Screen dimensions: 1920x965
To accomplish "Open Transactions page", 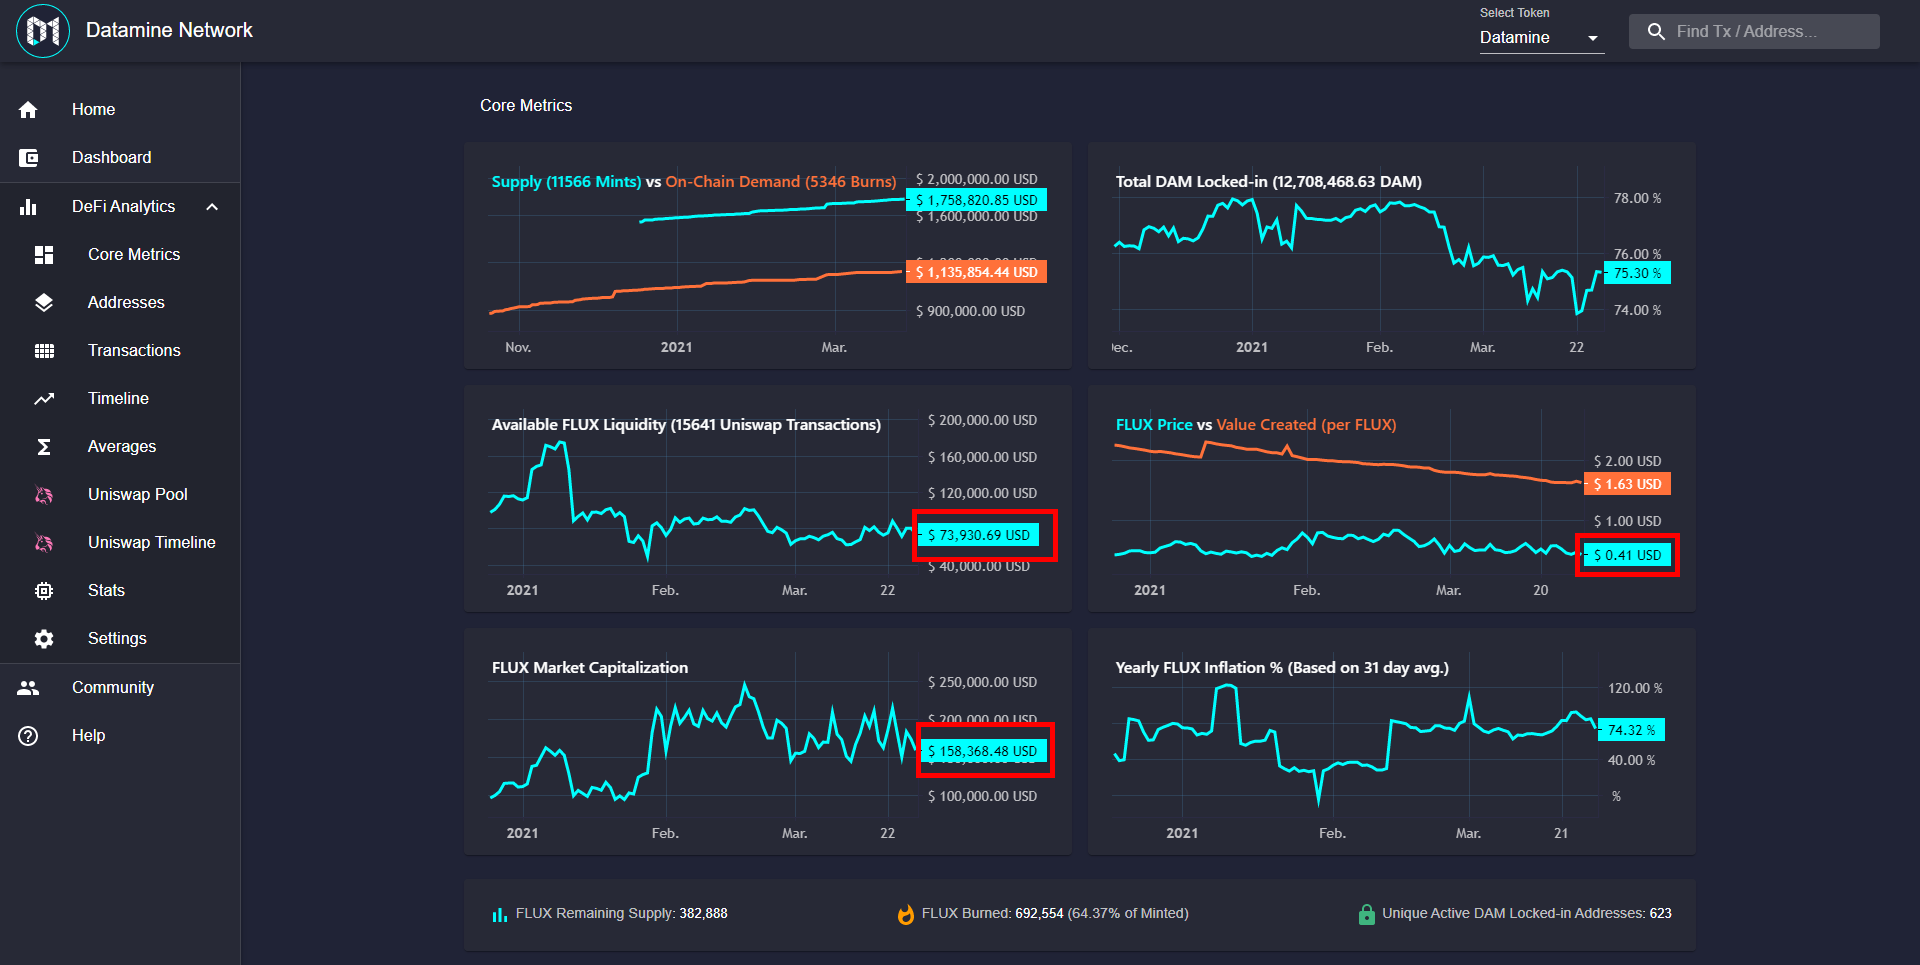I will [x=120, y=351].
